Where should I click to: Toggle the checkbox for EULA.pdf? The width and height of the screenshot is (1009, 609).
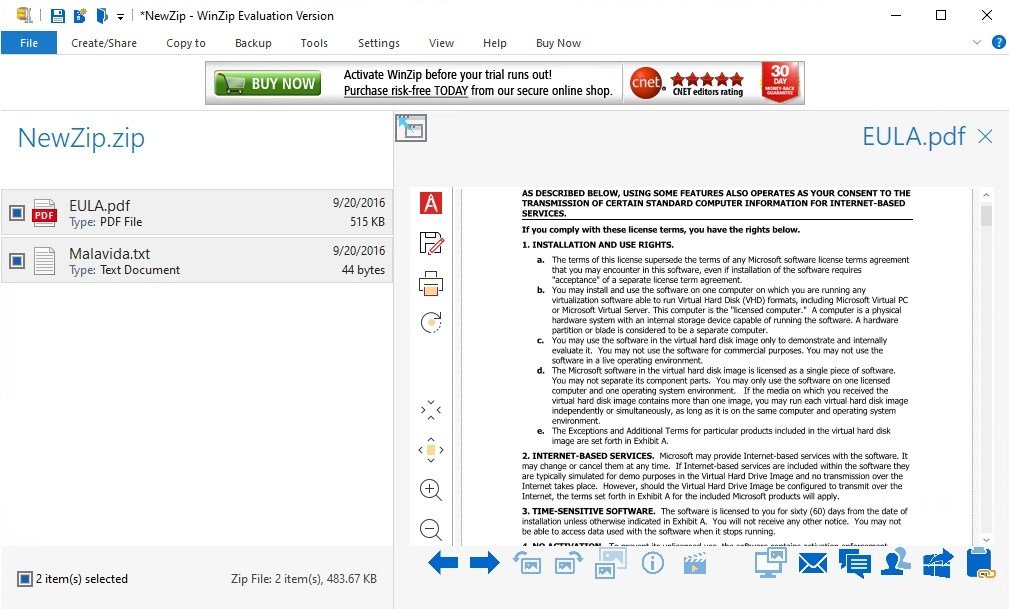[17, 212]
